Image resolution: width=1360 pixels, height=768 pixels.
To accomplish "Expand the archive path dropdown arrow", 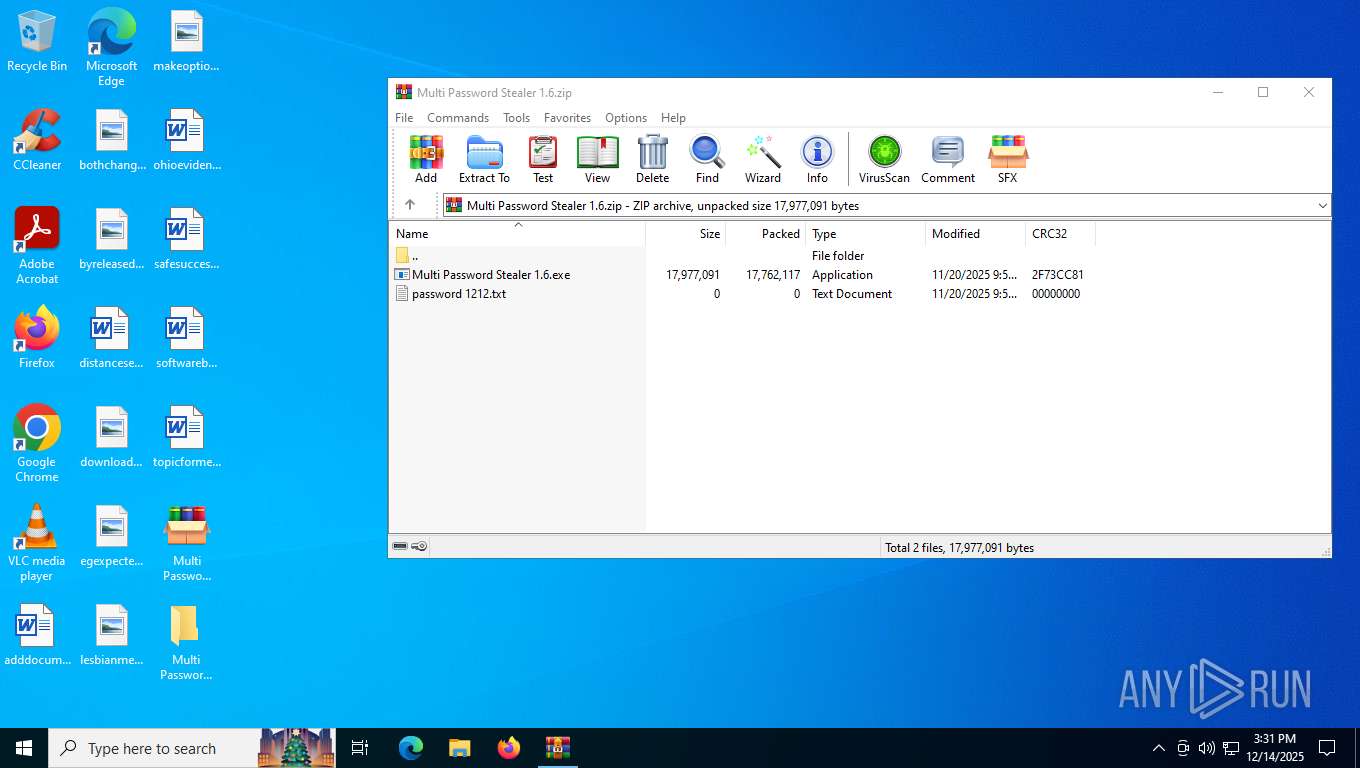I will [x=1322, y=206].
